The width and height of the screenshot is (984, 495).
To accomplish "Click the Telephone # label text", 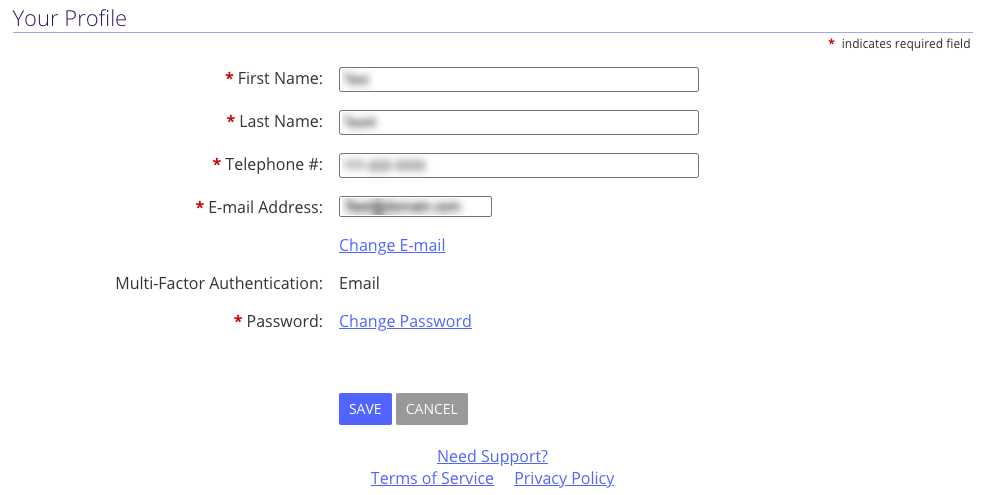I will point(274,164).
